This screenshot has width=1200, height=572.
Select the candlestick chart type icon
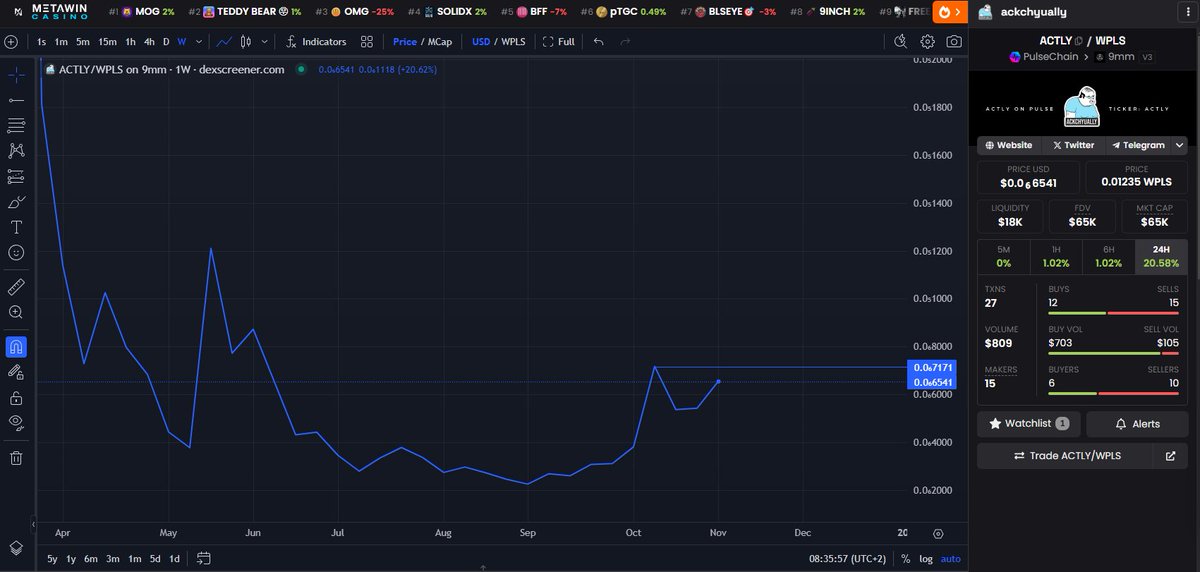click(x=248, y=42)
